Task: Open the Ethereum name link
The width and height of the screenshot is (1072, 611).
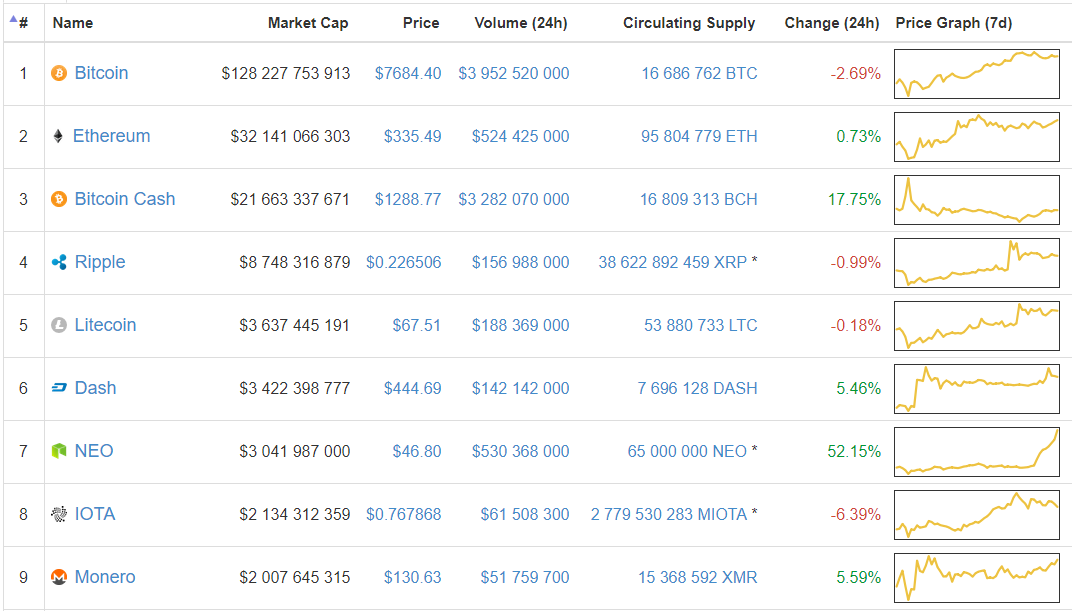Action: point(112,136)
